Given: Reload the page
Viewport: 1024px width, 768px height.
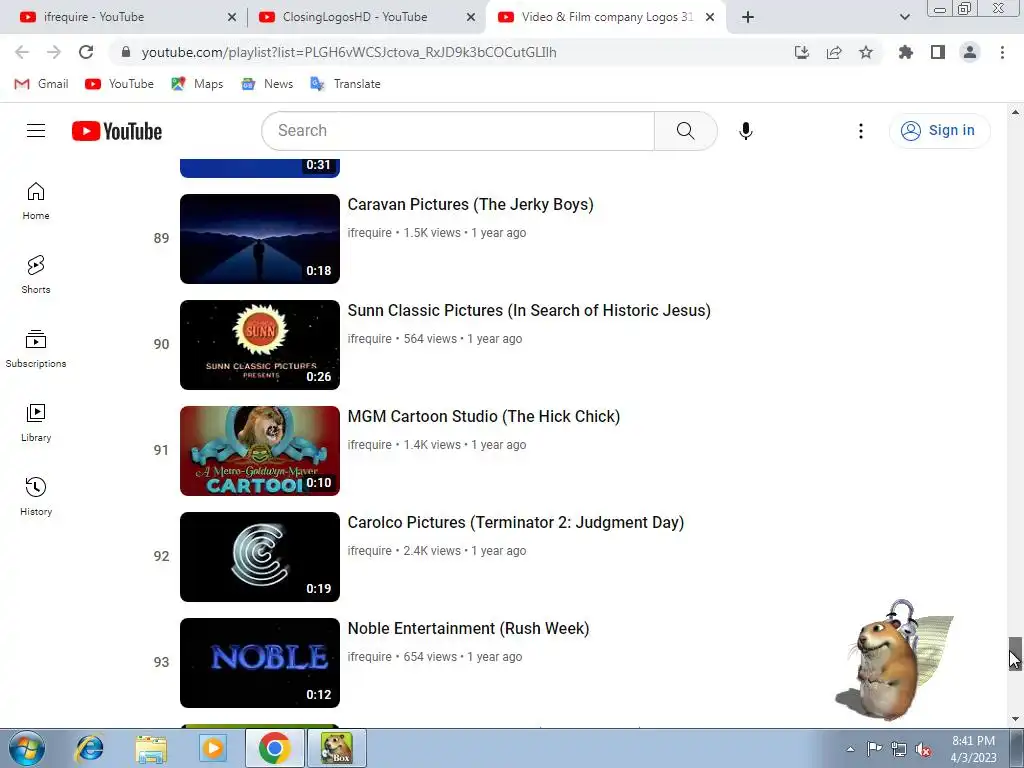Looking at the screenshot, I should pos(86,52).
